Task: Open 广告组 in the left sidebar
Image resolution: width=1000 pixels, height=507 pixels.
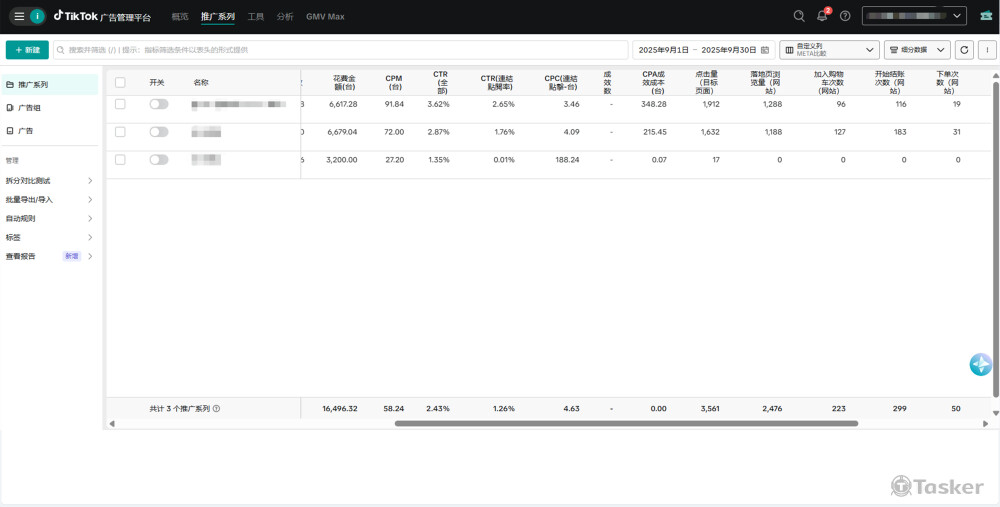Action: tap(30, 108)
